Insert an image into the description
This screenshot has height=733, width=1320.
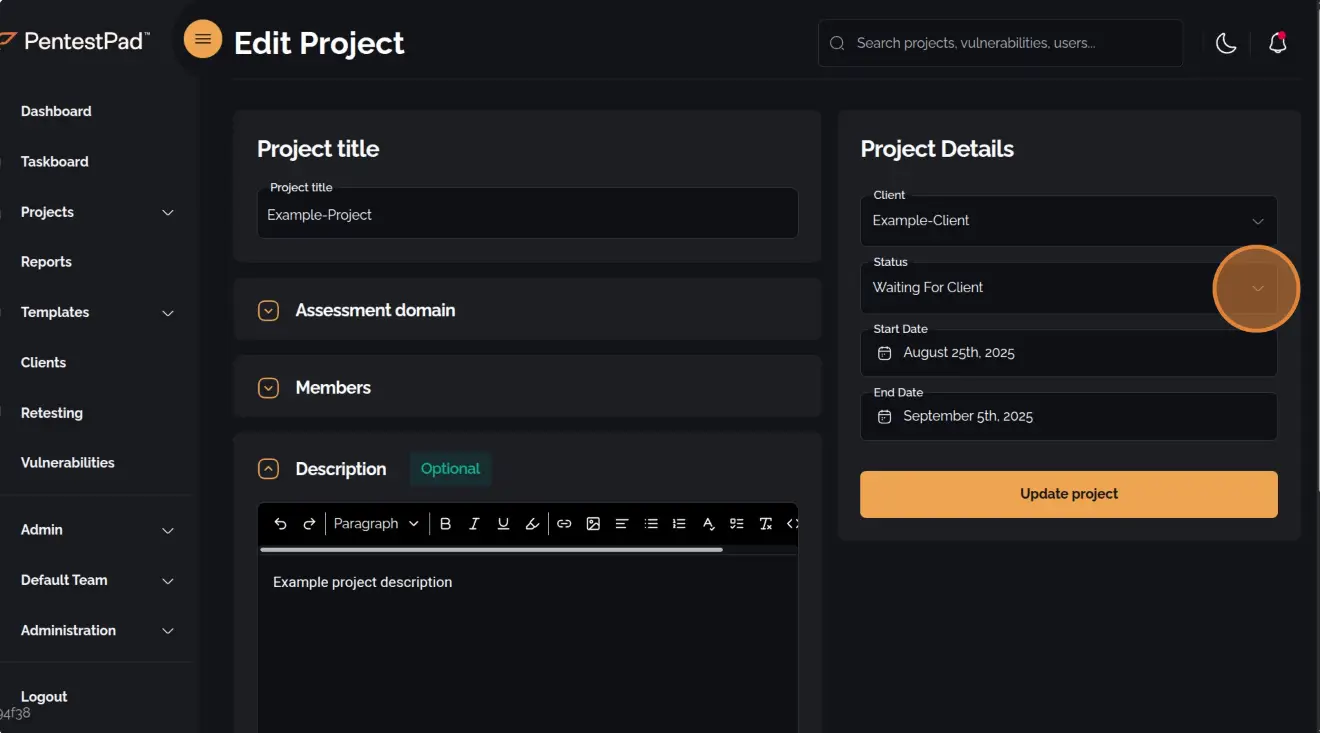(x=594, y=523)
